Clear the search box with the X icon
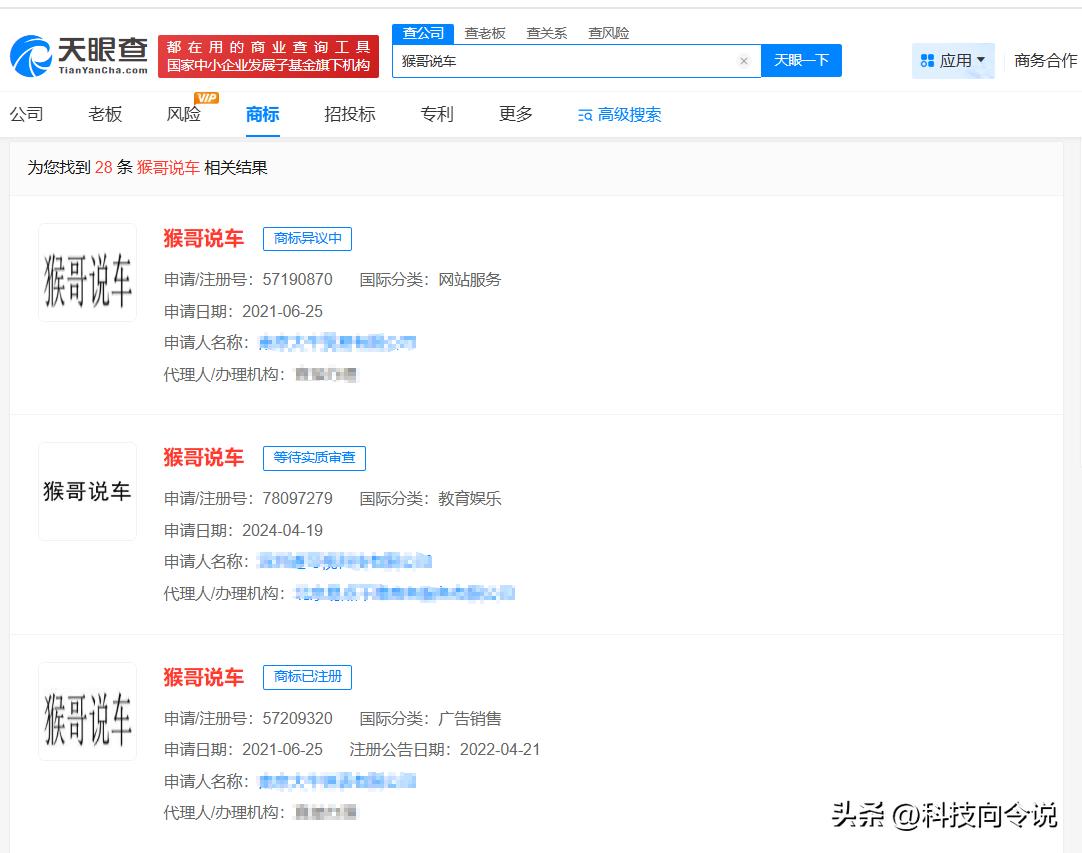Viewport: 1082px width, 853px height. 744,61
